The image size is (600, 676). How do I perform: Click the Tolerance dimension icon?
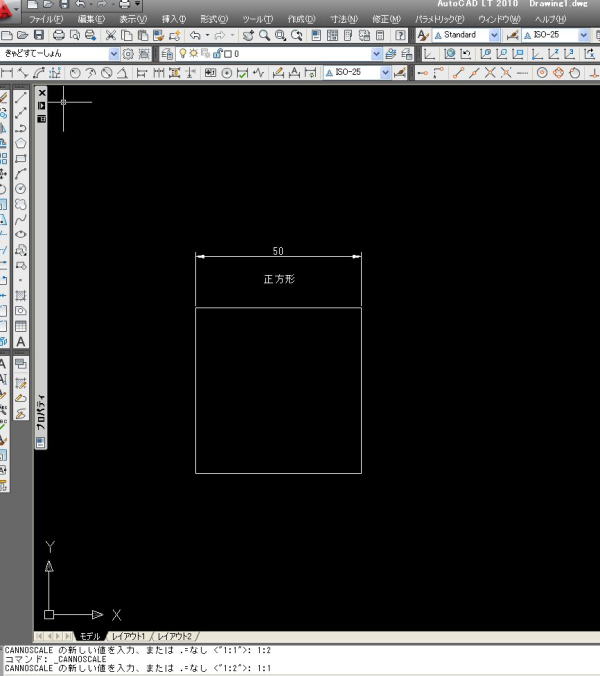click(210, 73)
